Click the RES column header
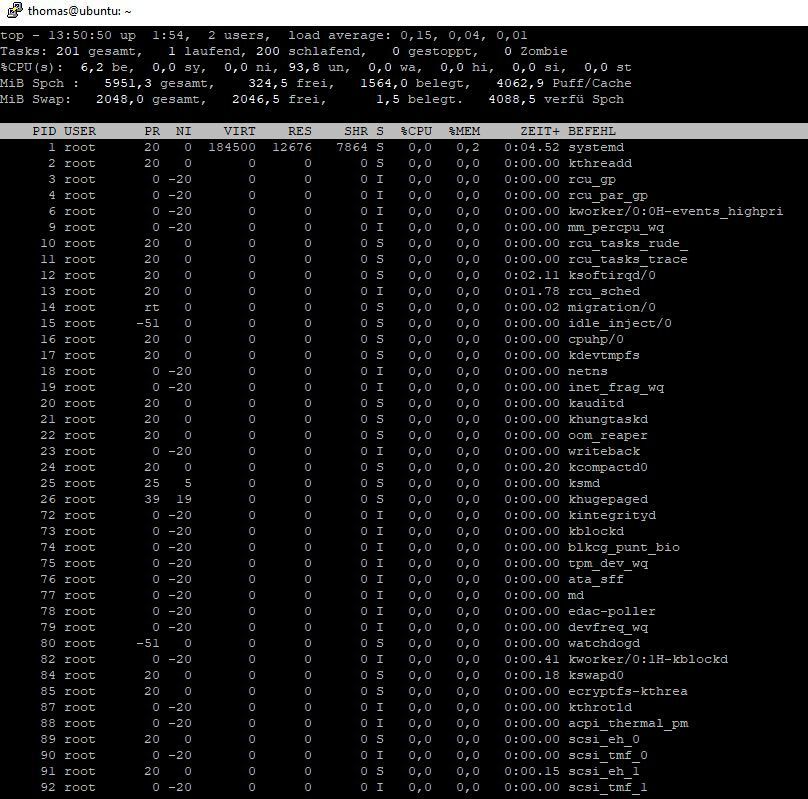Viewport: 808px width, 799px height. point(299,131)
